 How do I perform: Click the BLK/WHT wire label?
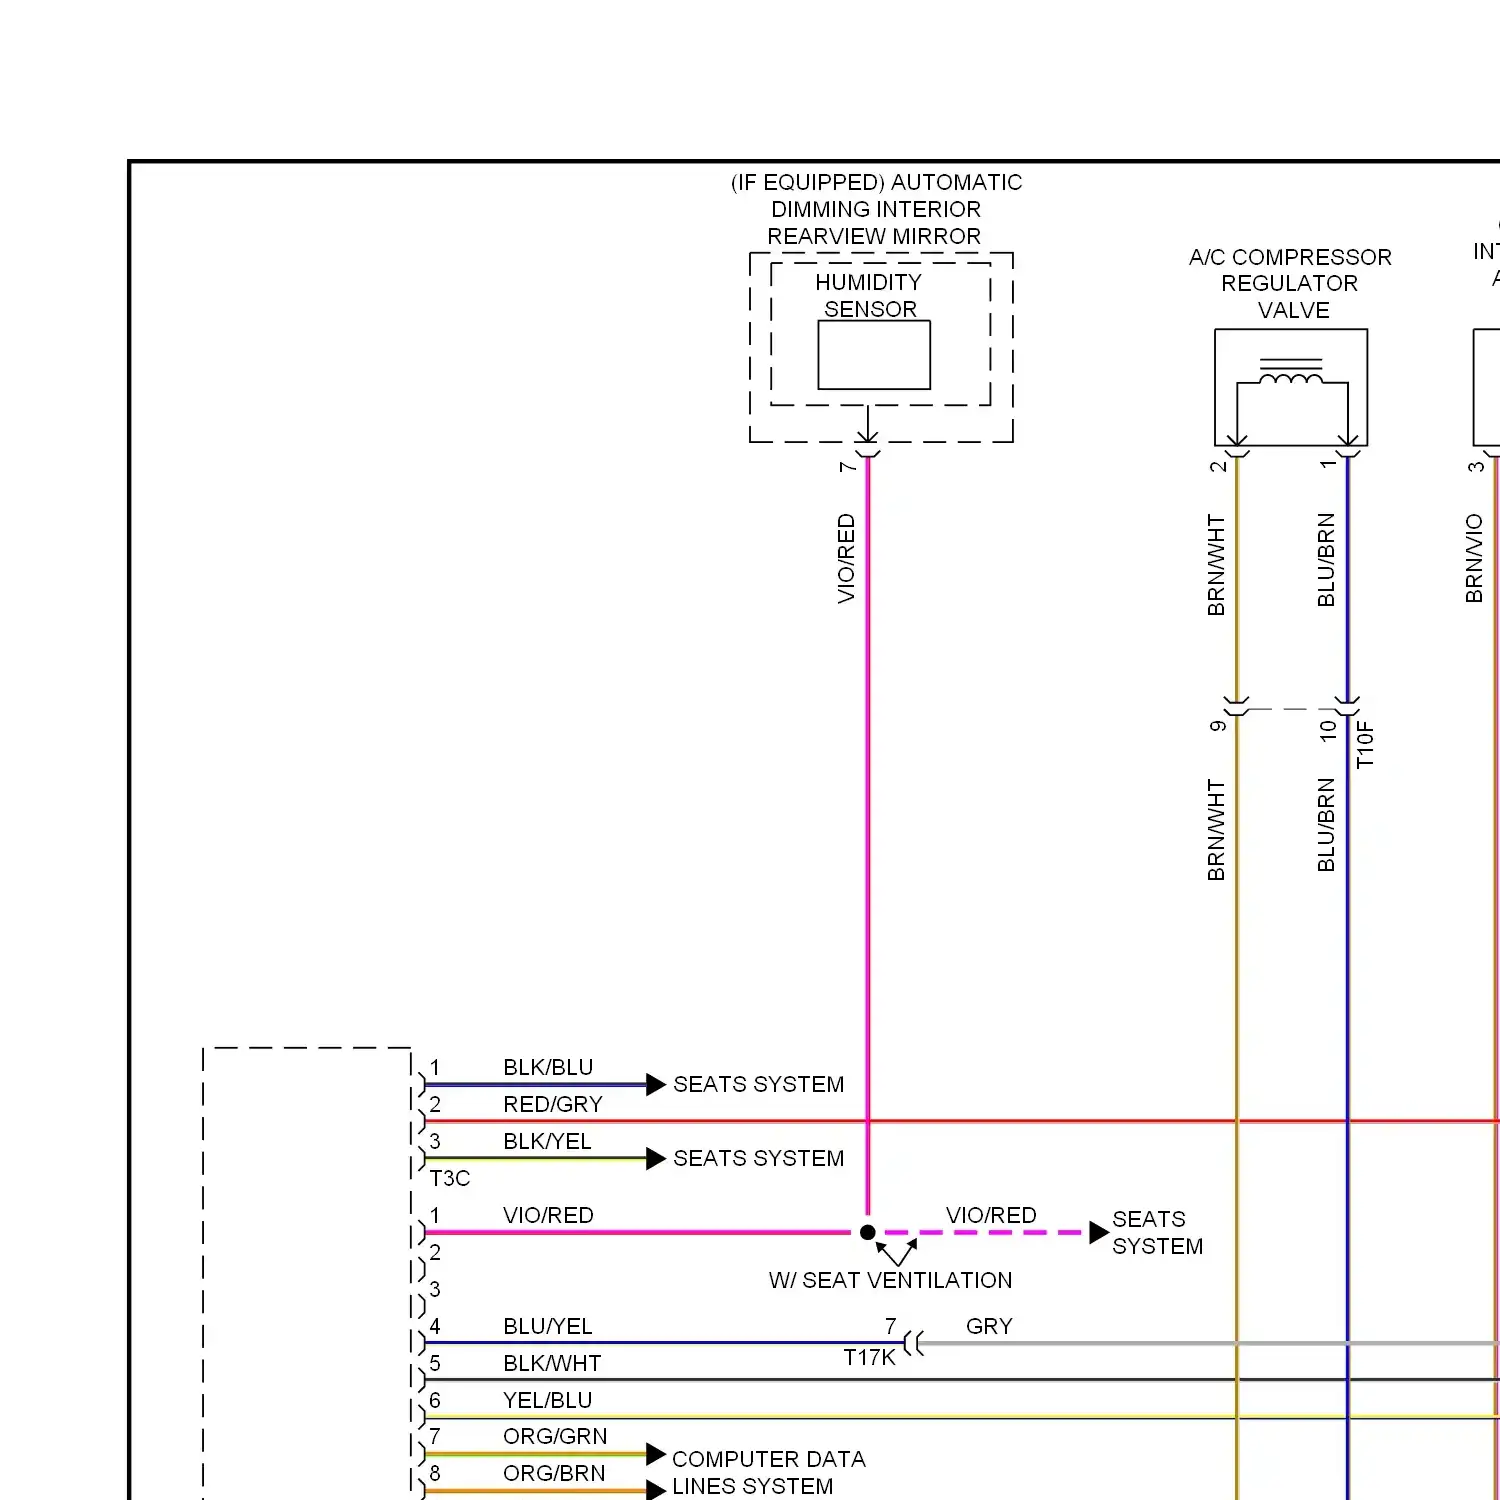552,1363
